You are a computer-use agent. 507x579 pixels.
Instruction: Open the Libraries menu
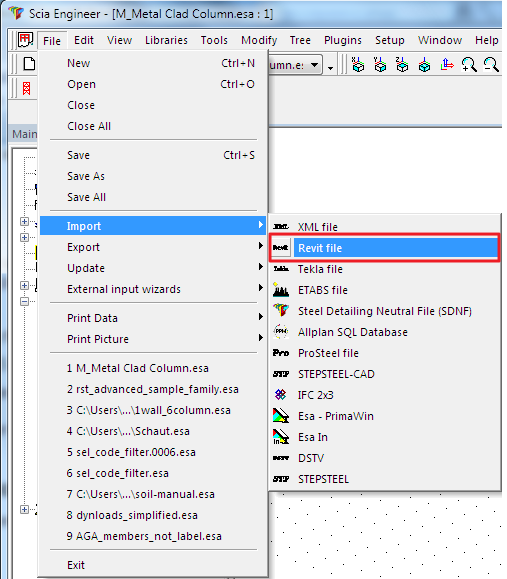point(166,40)
